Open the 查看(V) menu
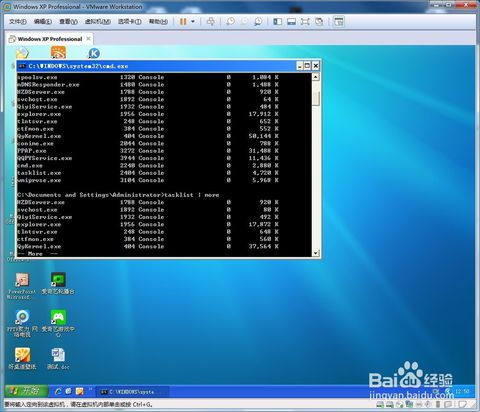The height and width of the screenshot is (412, 480). (x=68, y=22)
